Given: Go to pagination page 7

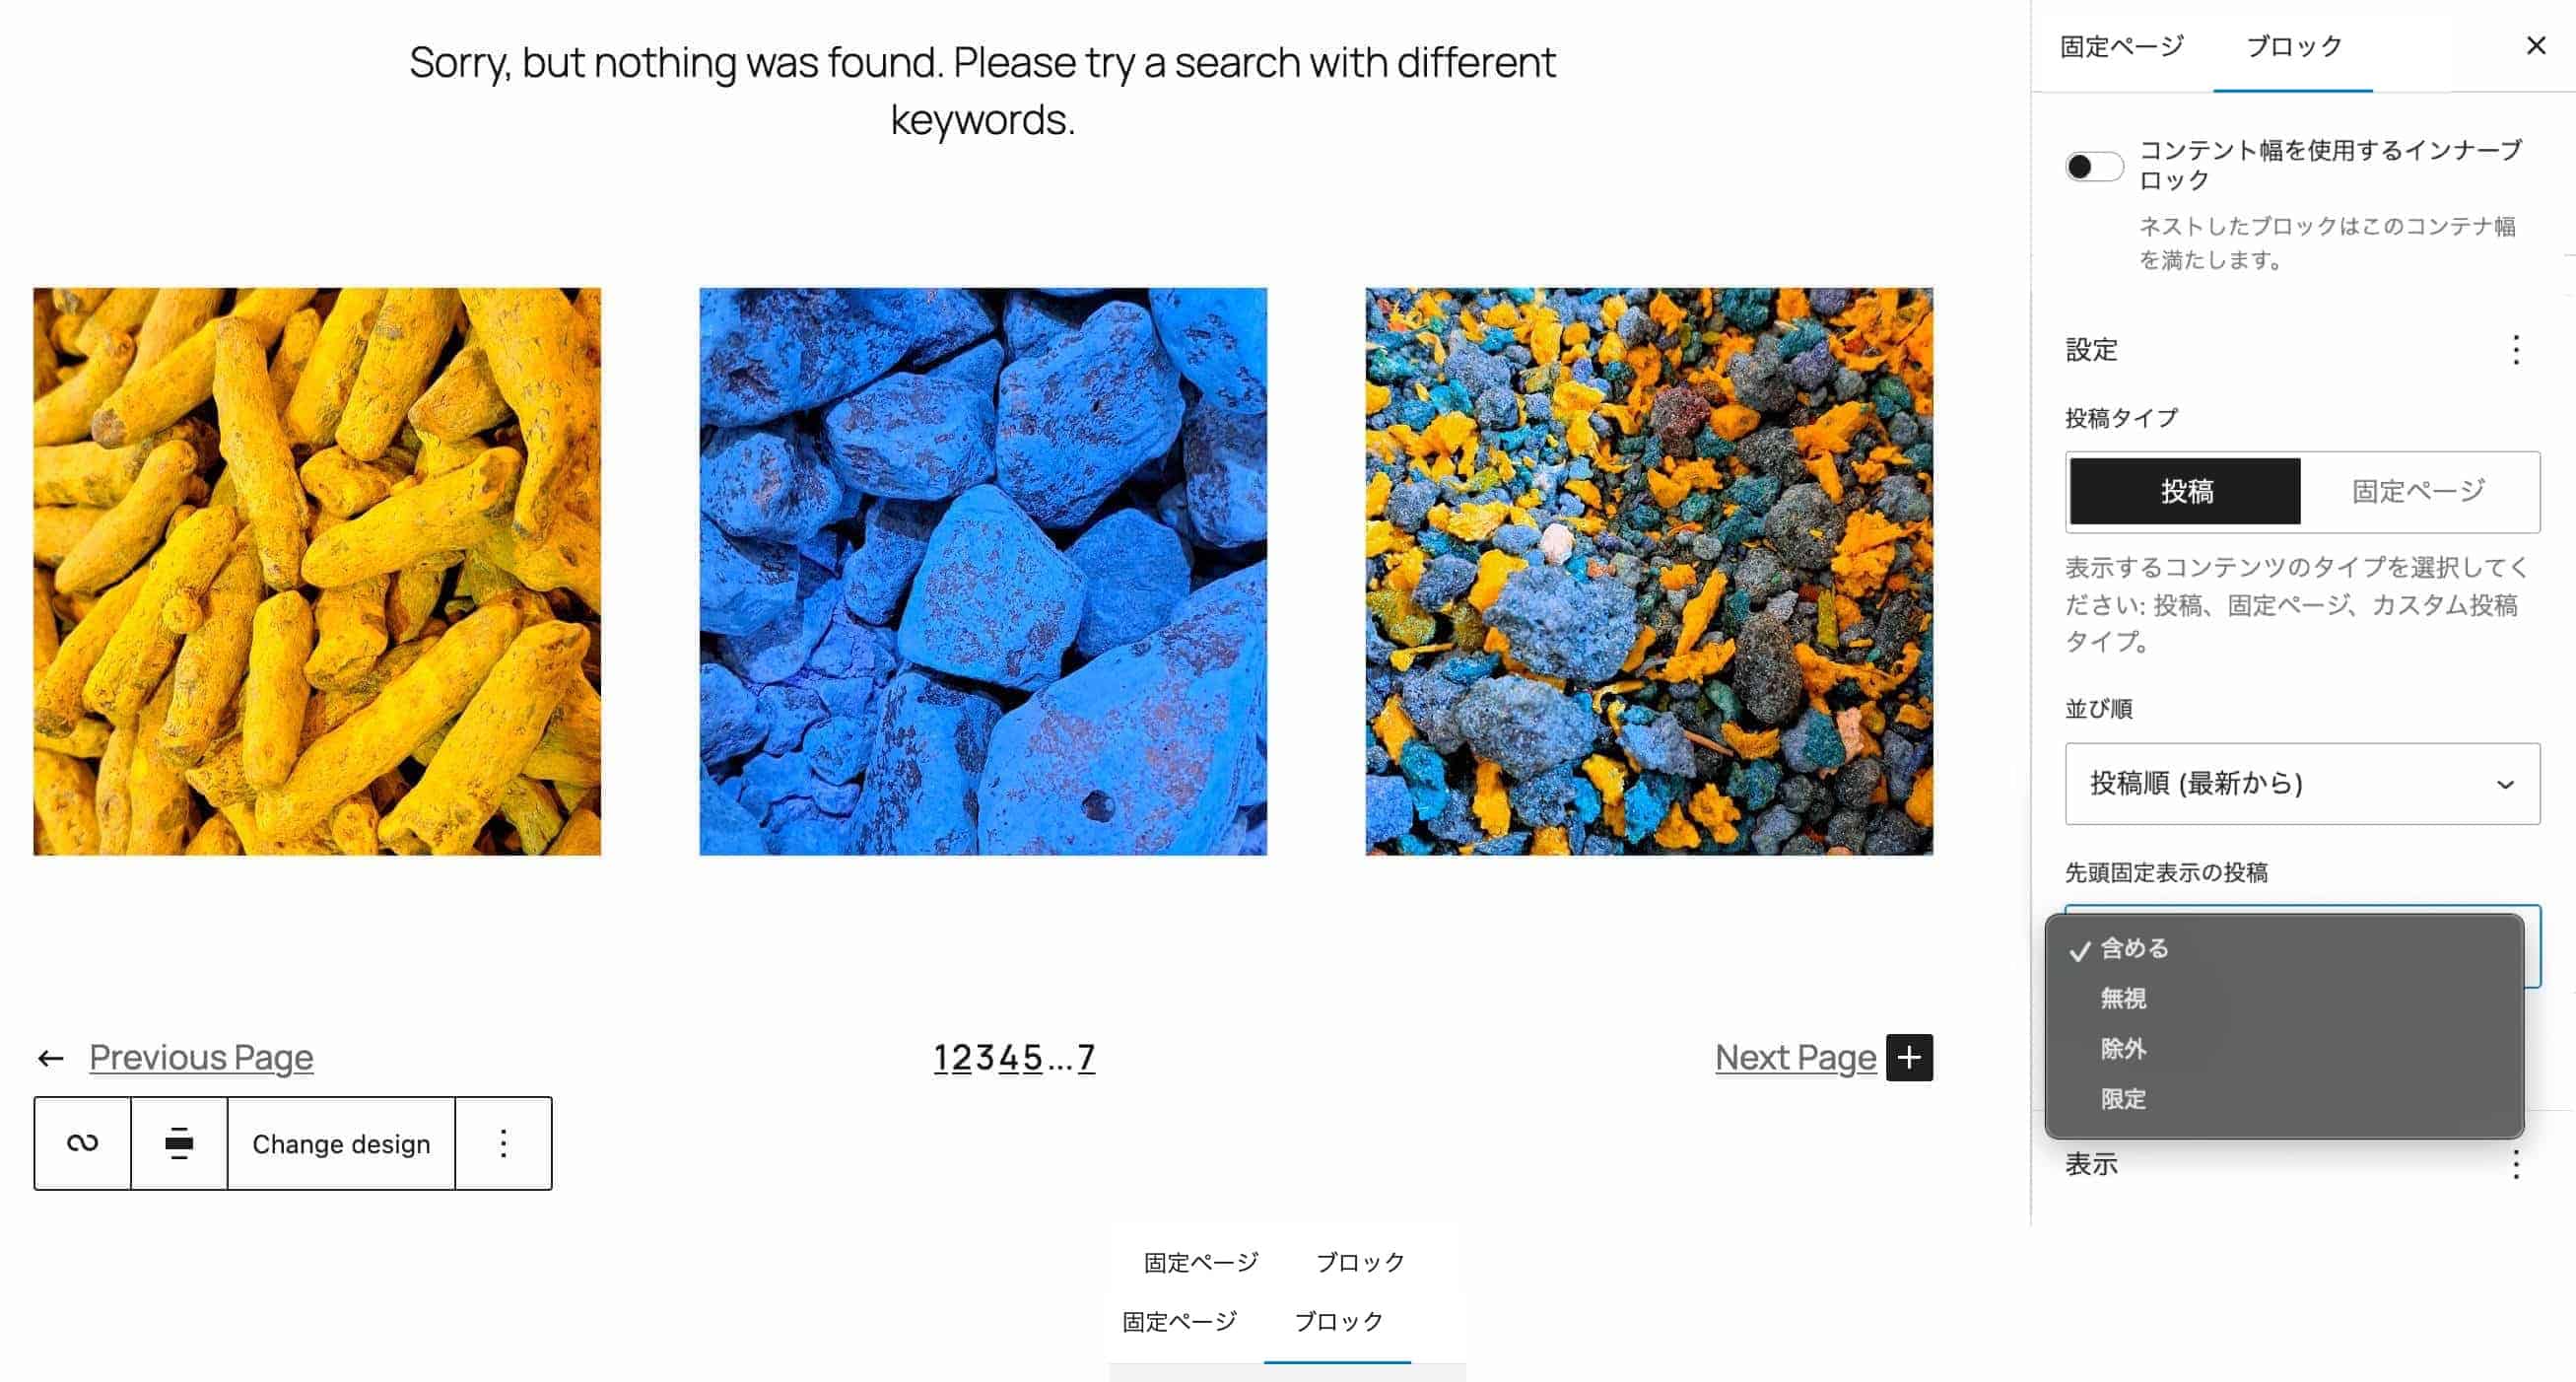Looking at the screenshot, I should tap(1086, 1057).
